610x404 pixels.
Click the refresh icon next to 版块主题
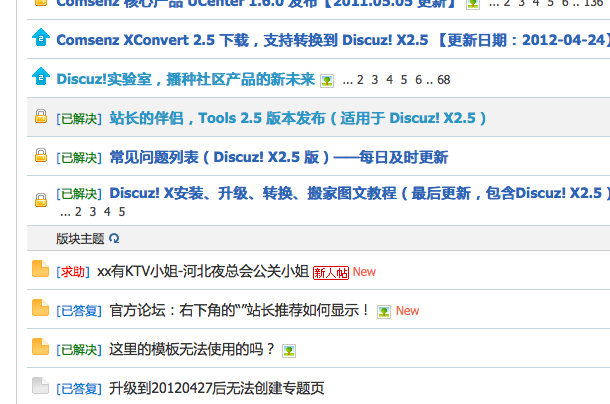[114, 238]
